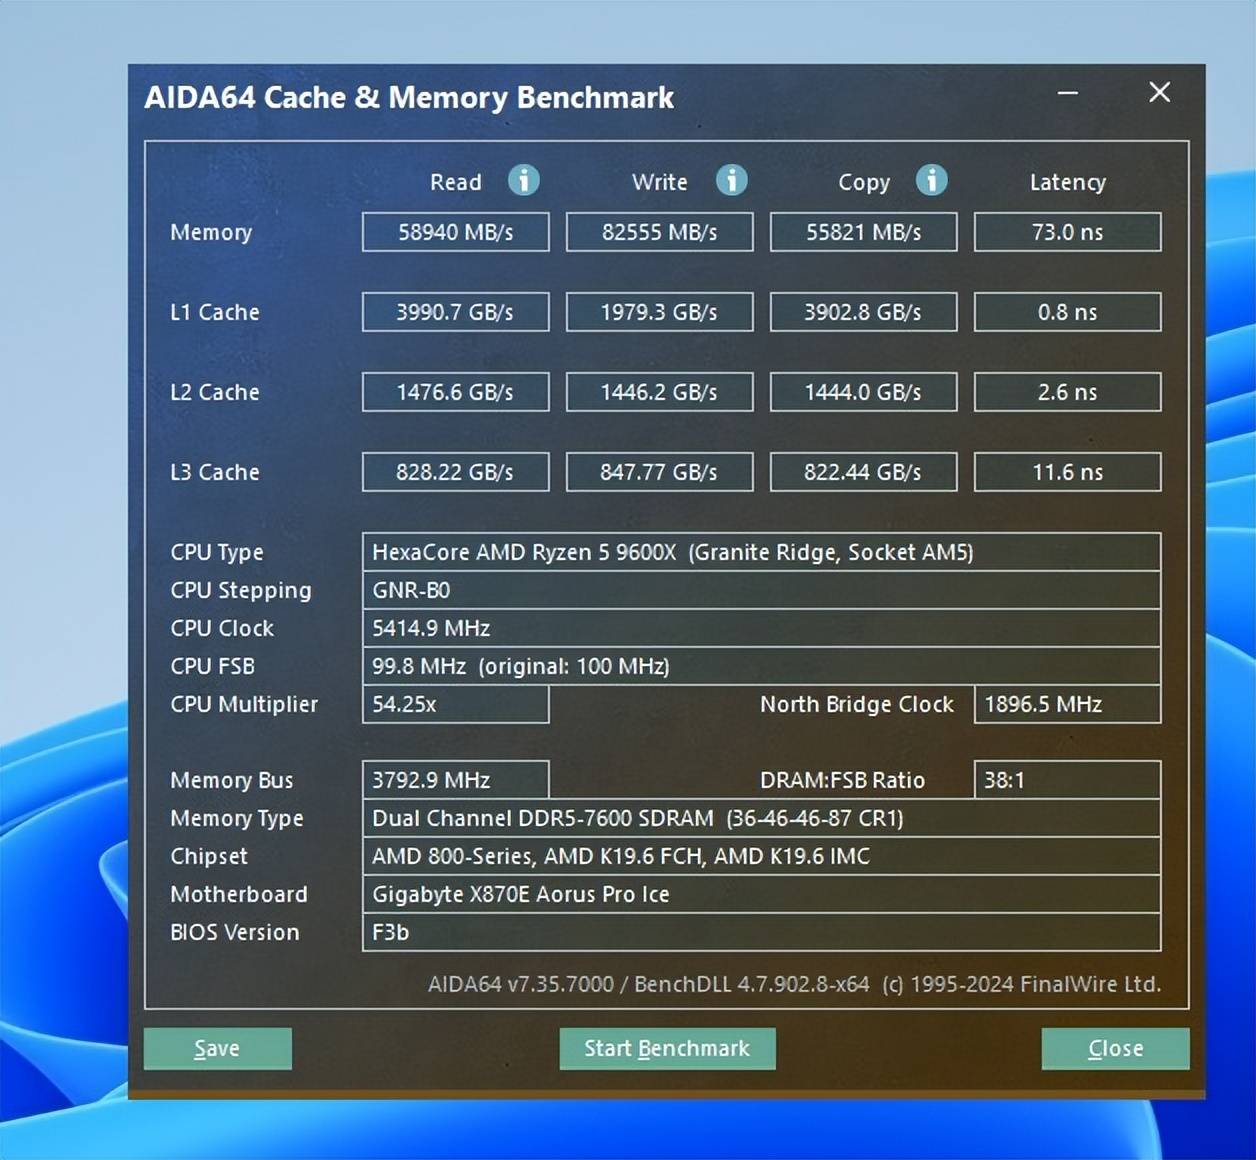
Task: Select the L3 Cache latency 11.6 ns
Action: [1067, 472]
